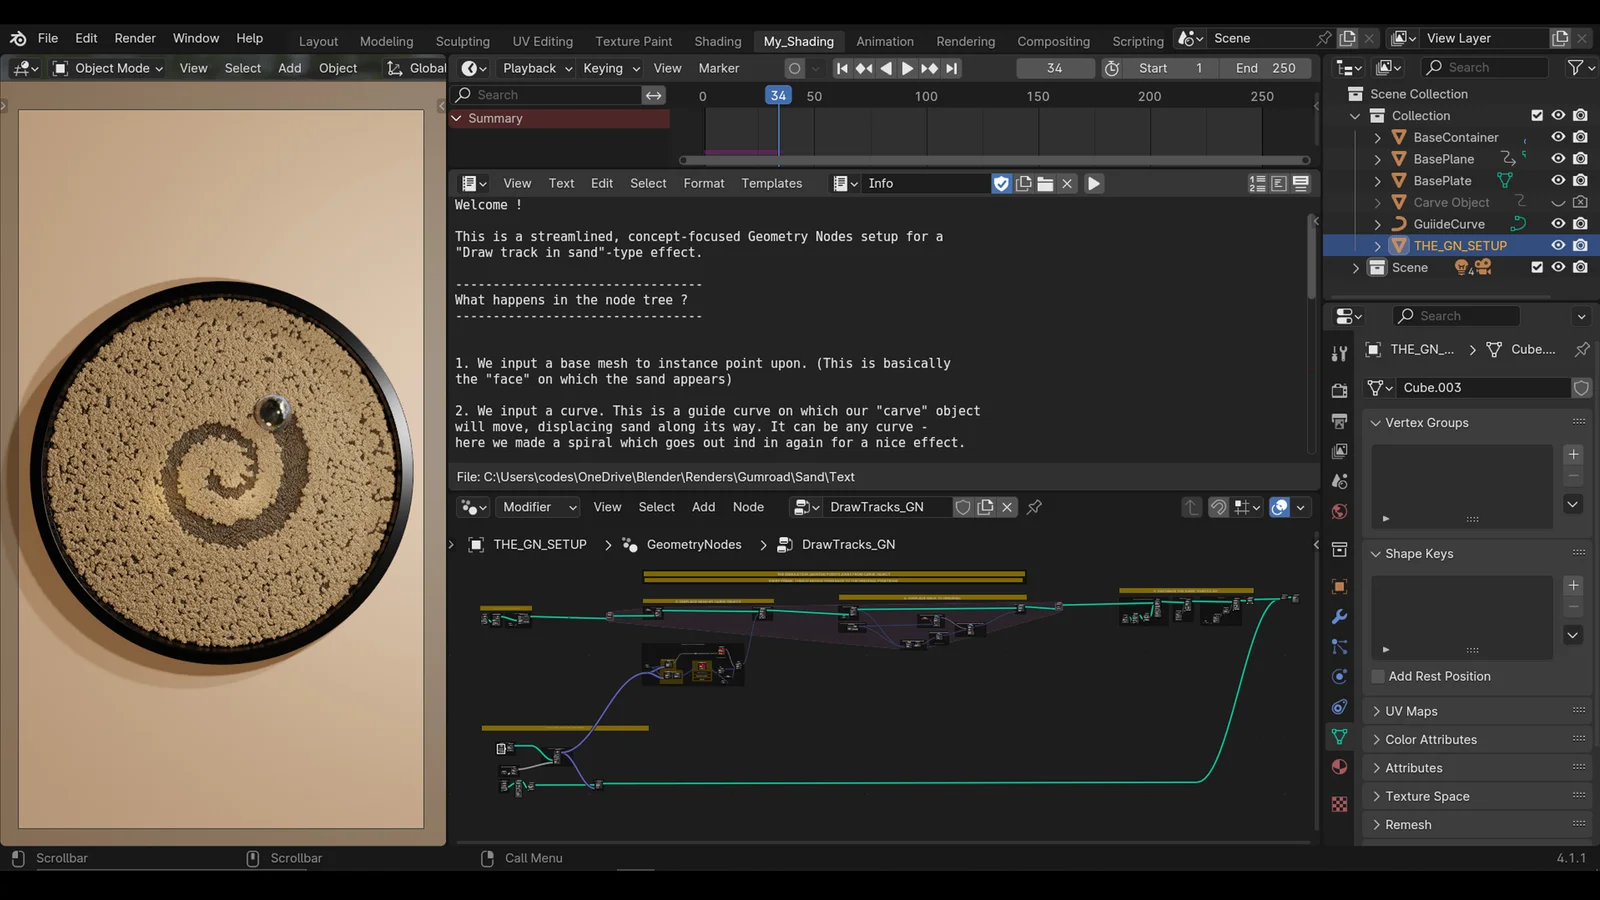Run the script with the play button

(1092, 183)
